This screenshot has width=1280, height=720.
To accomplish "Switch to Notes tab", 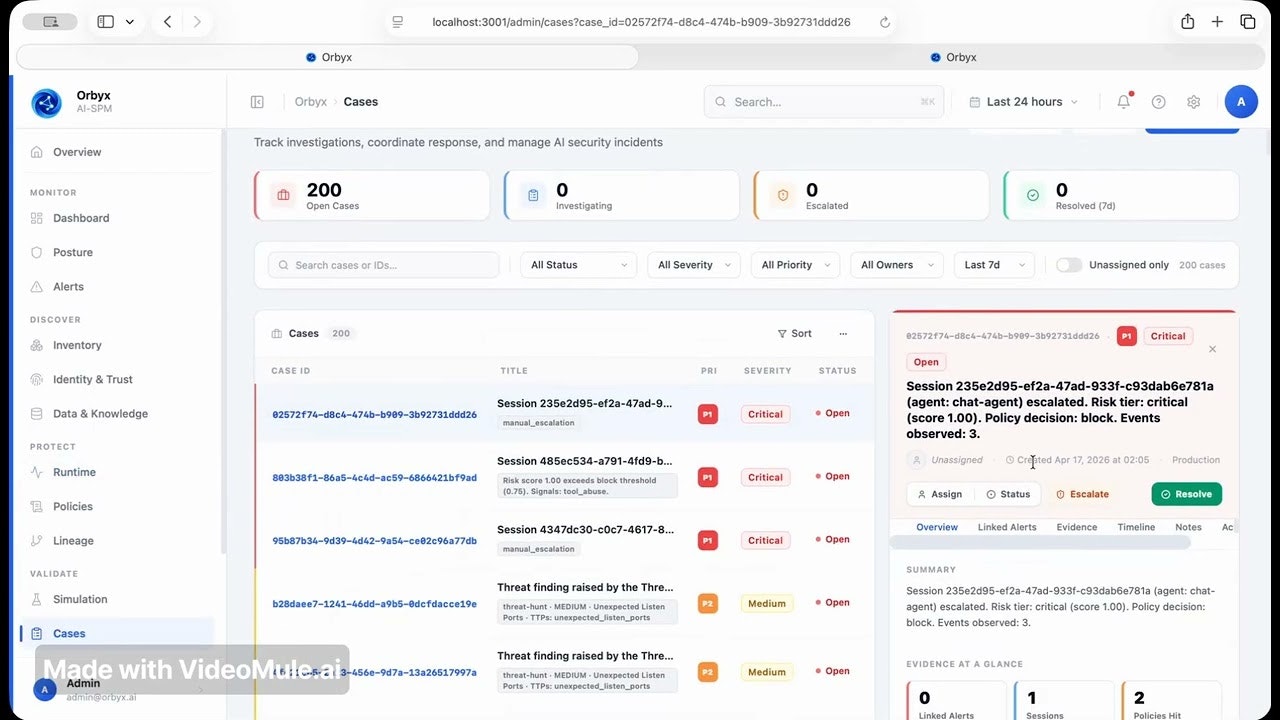I will coord(1188,527).
